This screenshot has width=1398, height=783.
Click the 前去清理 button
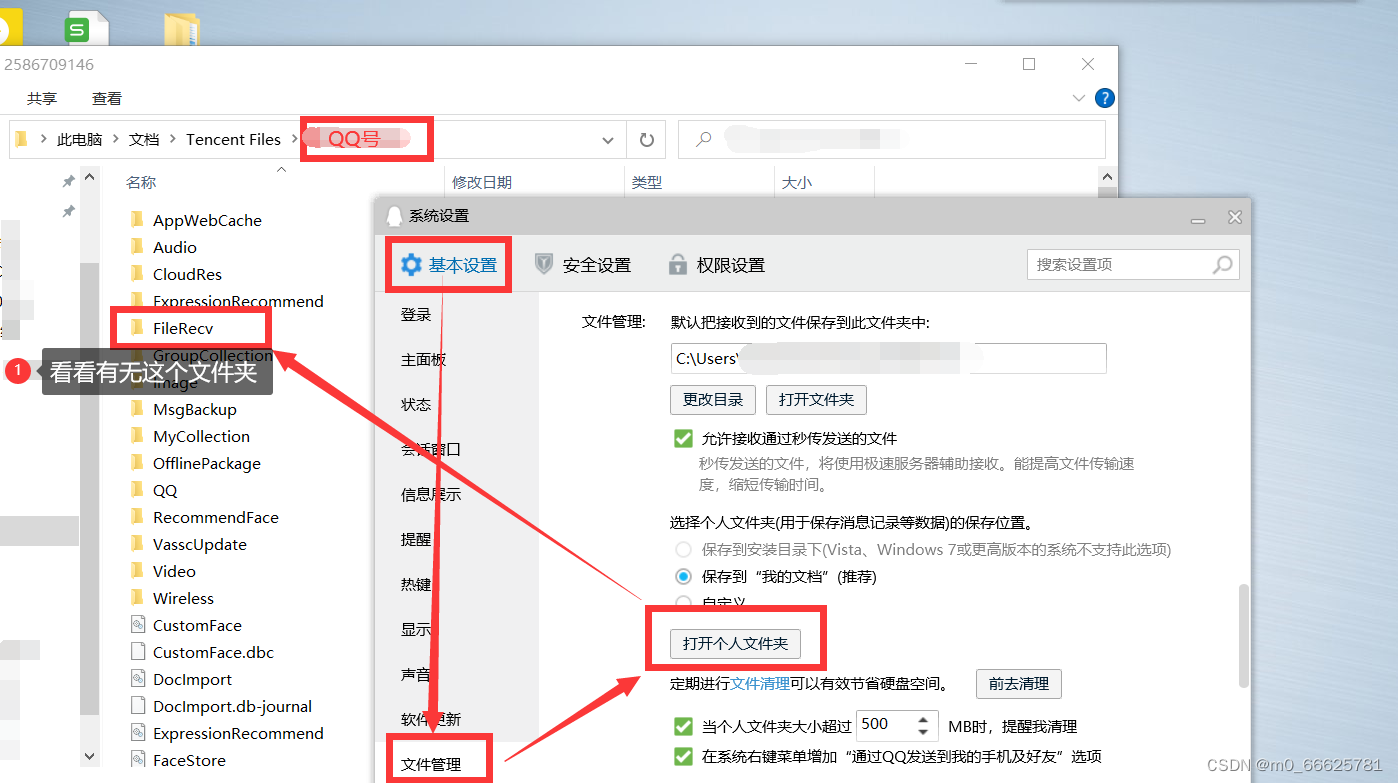1019,684
